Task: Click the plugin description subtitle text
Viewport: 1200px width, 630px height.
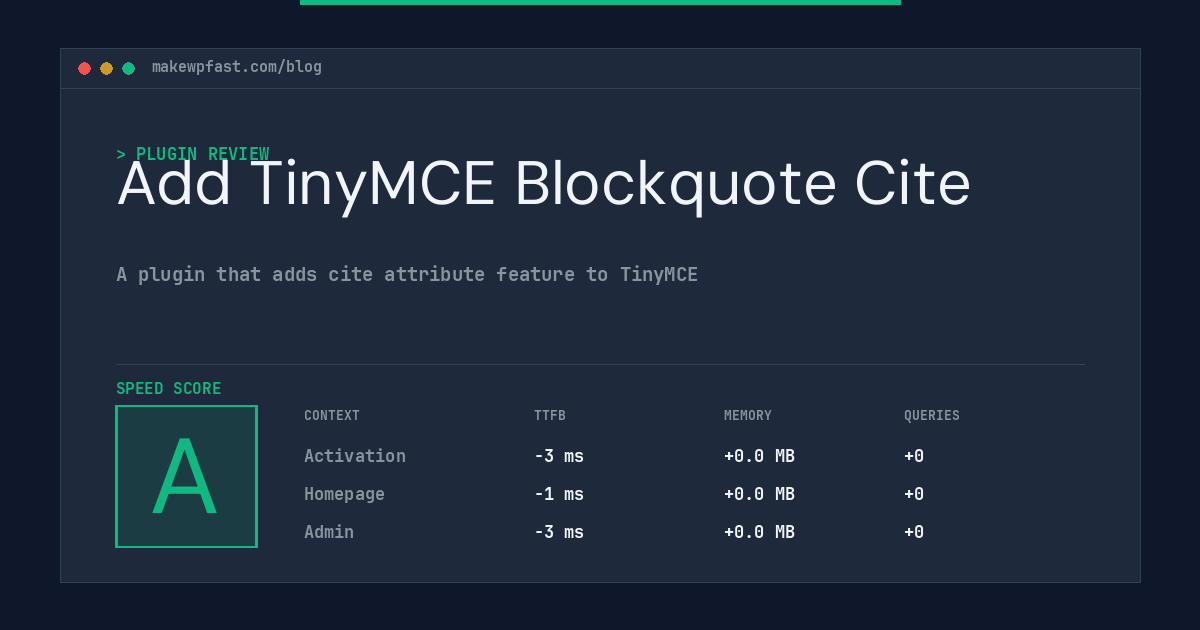Action: 407,274
